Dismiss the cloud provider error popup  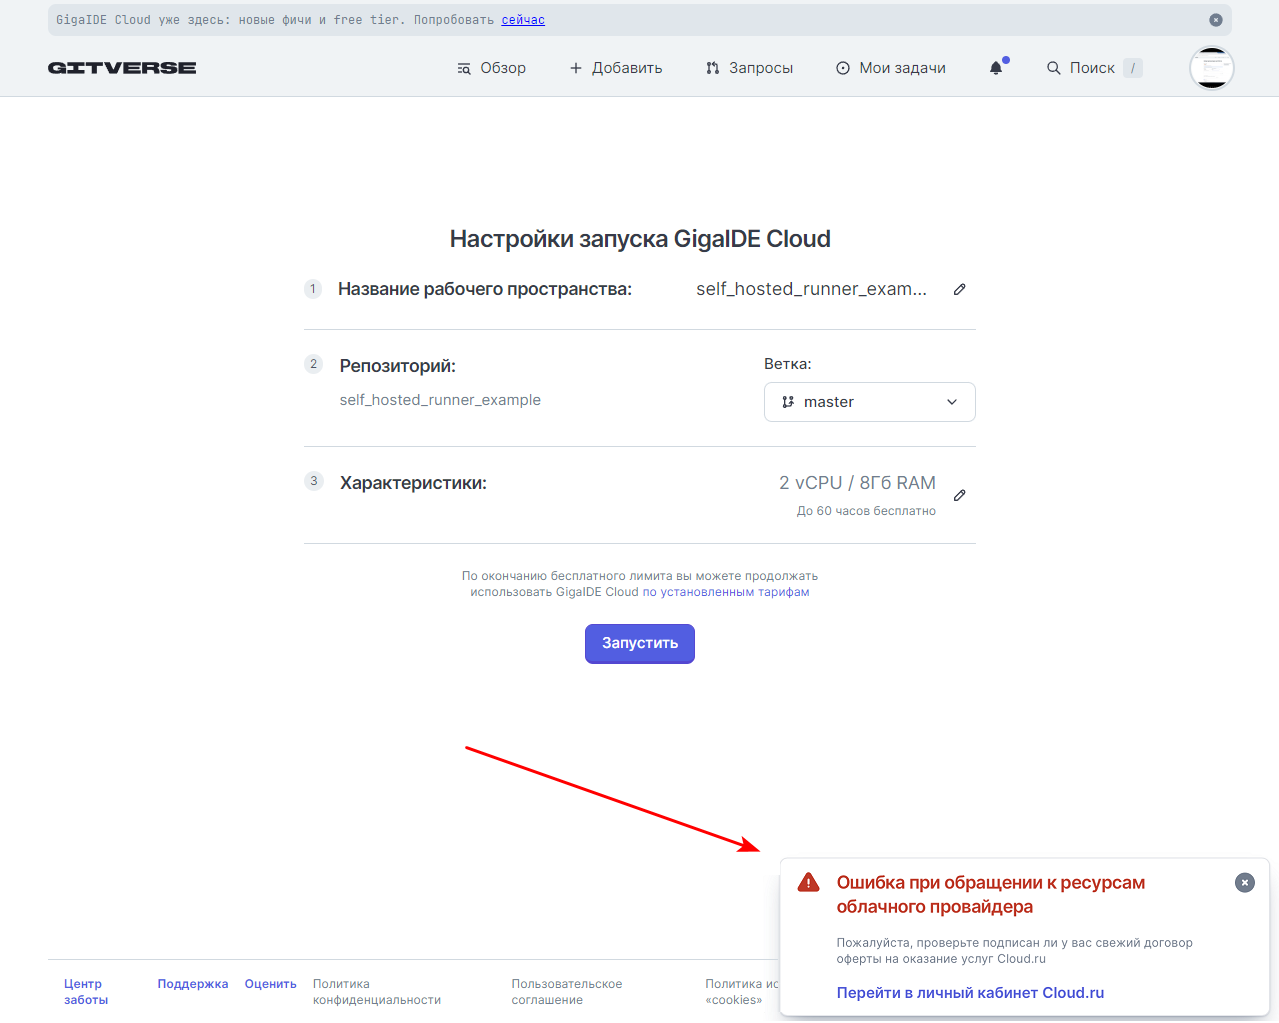1244,882
